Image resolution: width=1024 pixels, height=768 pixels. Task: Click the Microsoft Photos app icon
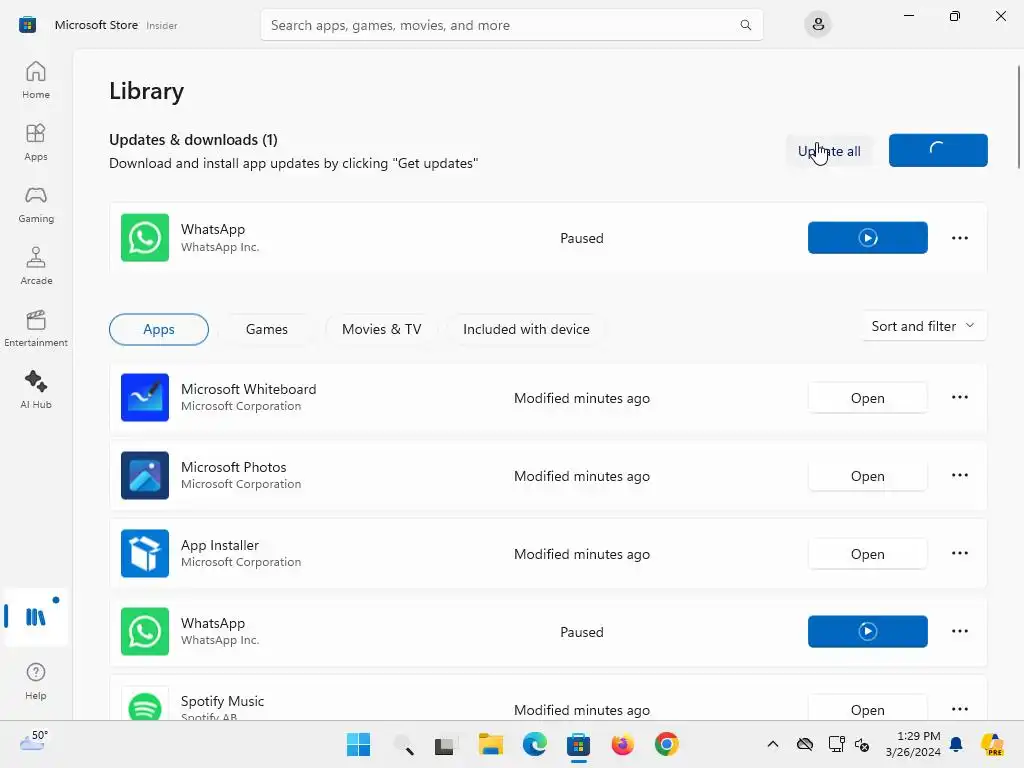(x=145, y=475)
